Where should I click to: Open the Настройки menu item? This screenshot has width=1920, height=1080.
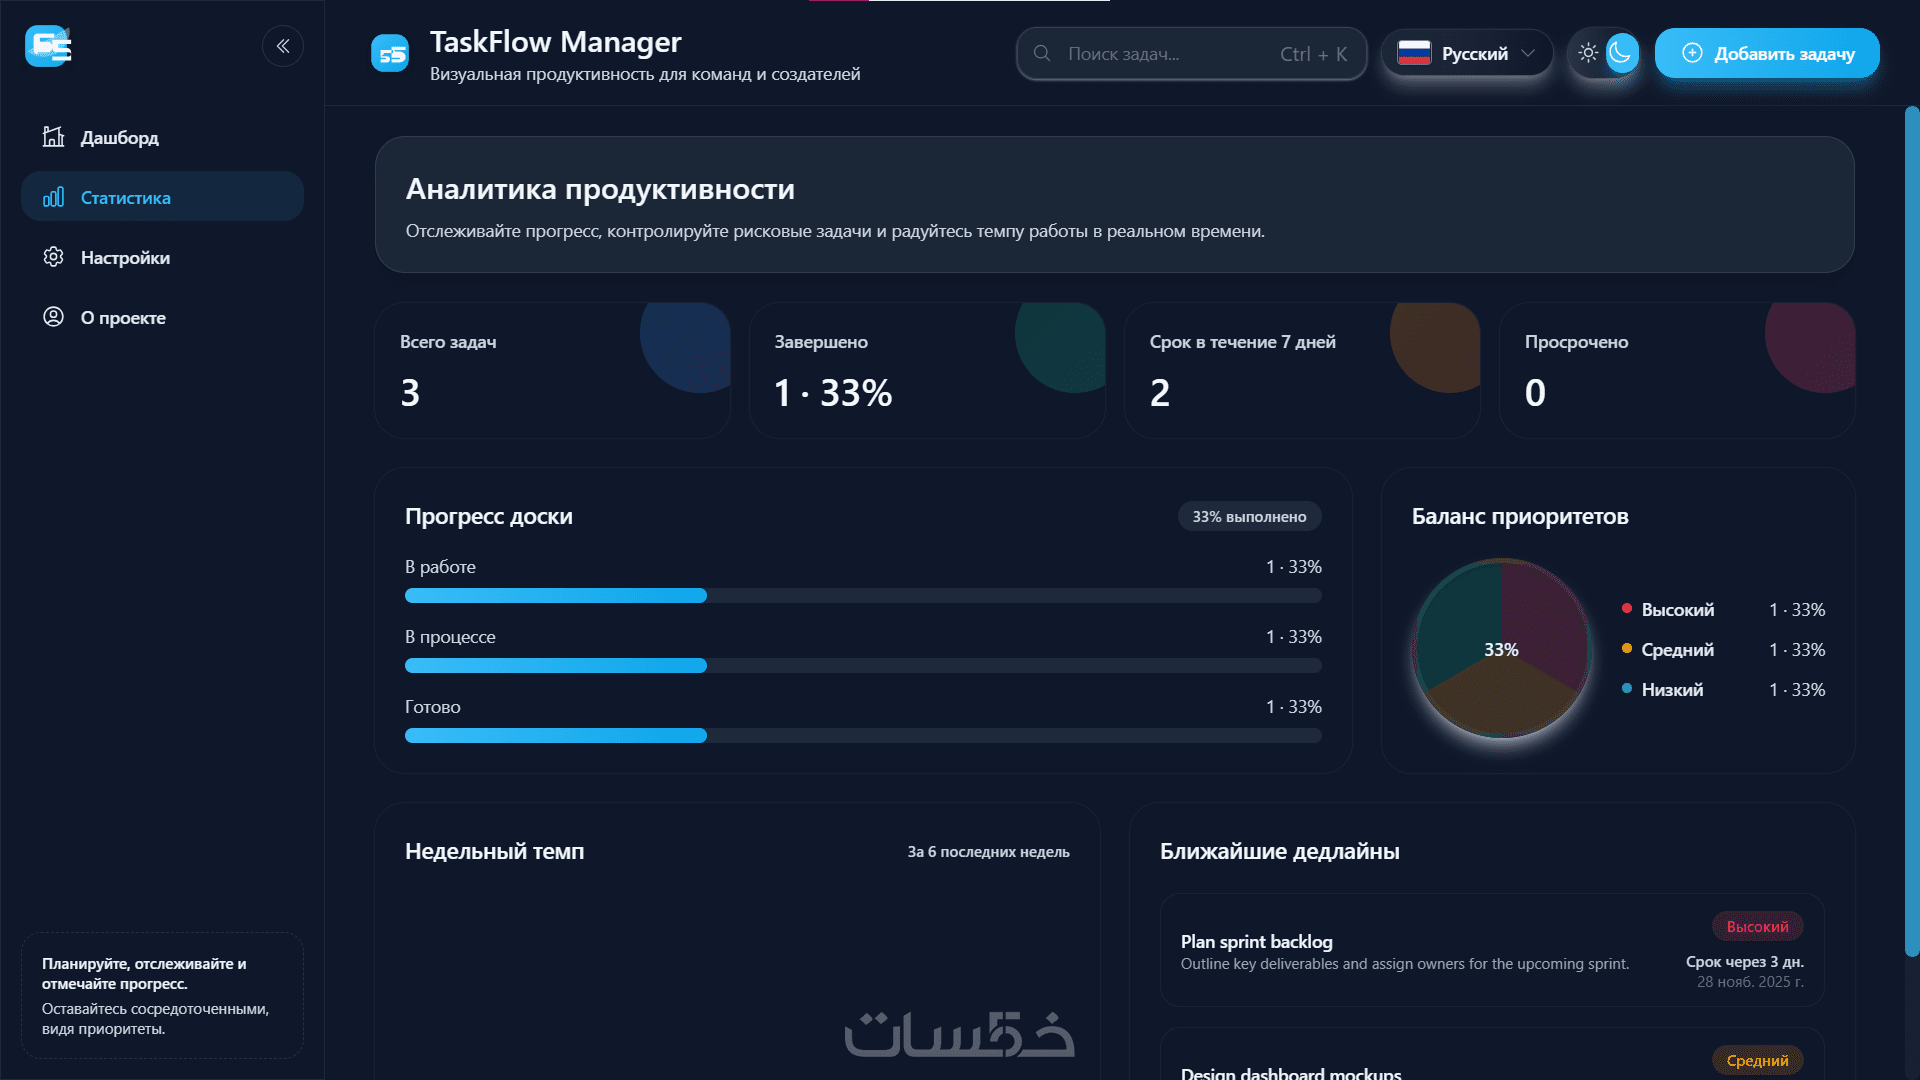[x=125, y=258]
